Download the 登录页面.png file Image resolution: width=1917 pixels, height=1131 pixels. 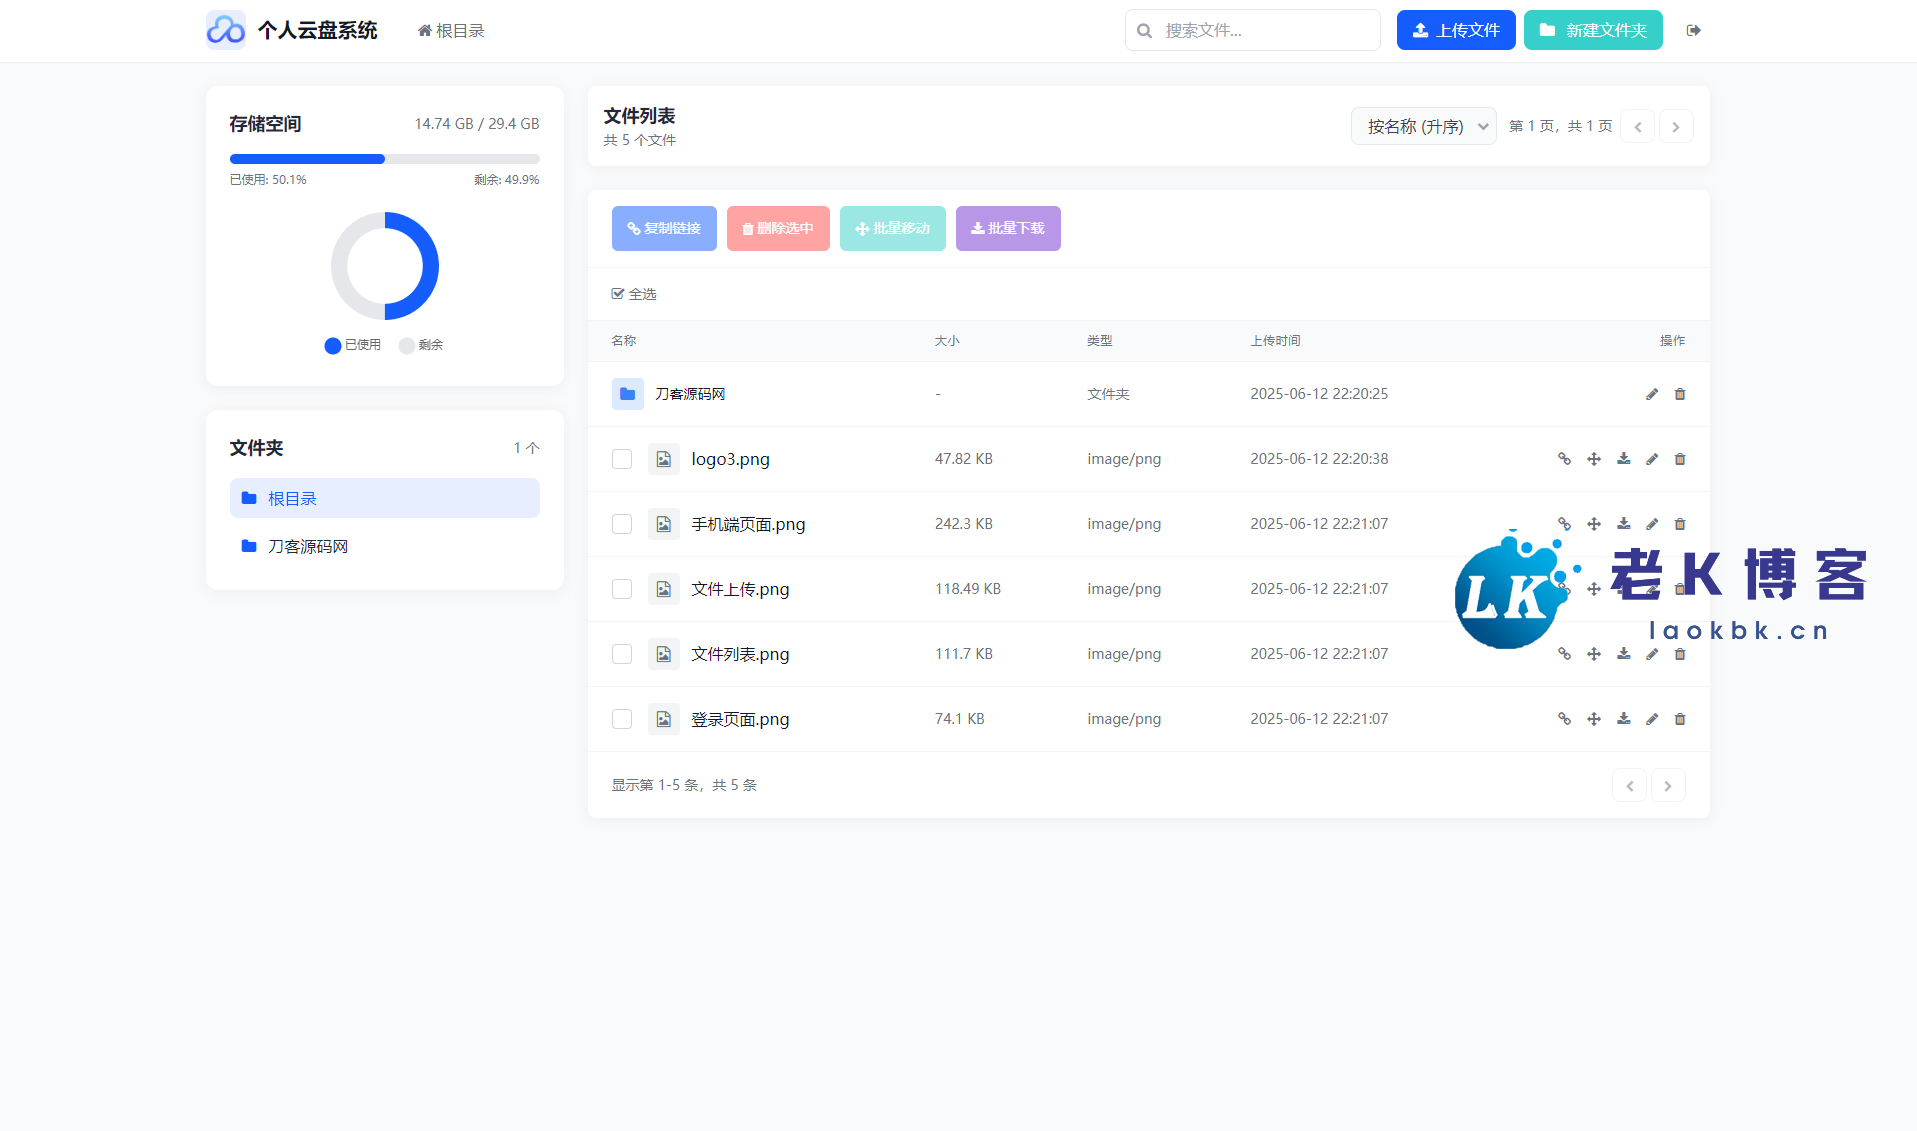[x=1623, y=719]
